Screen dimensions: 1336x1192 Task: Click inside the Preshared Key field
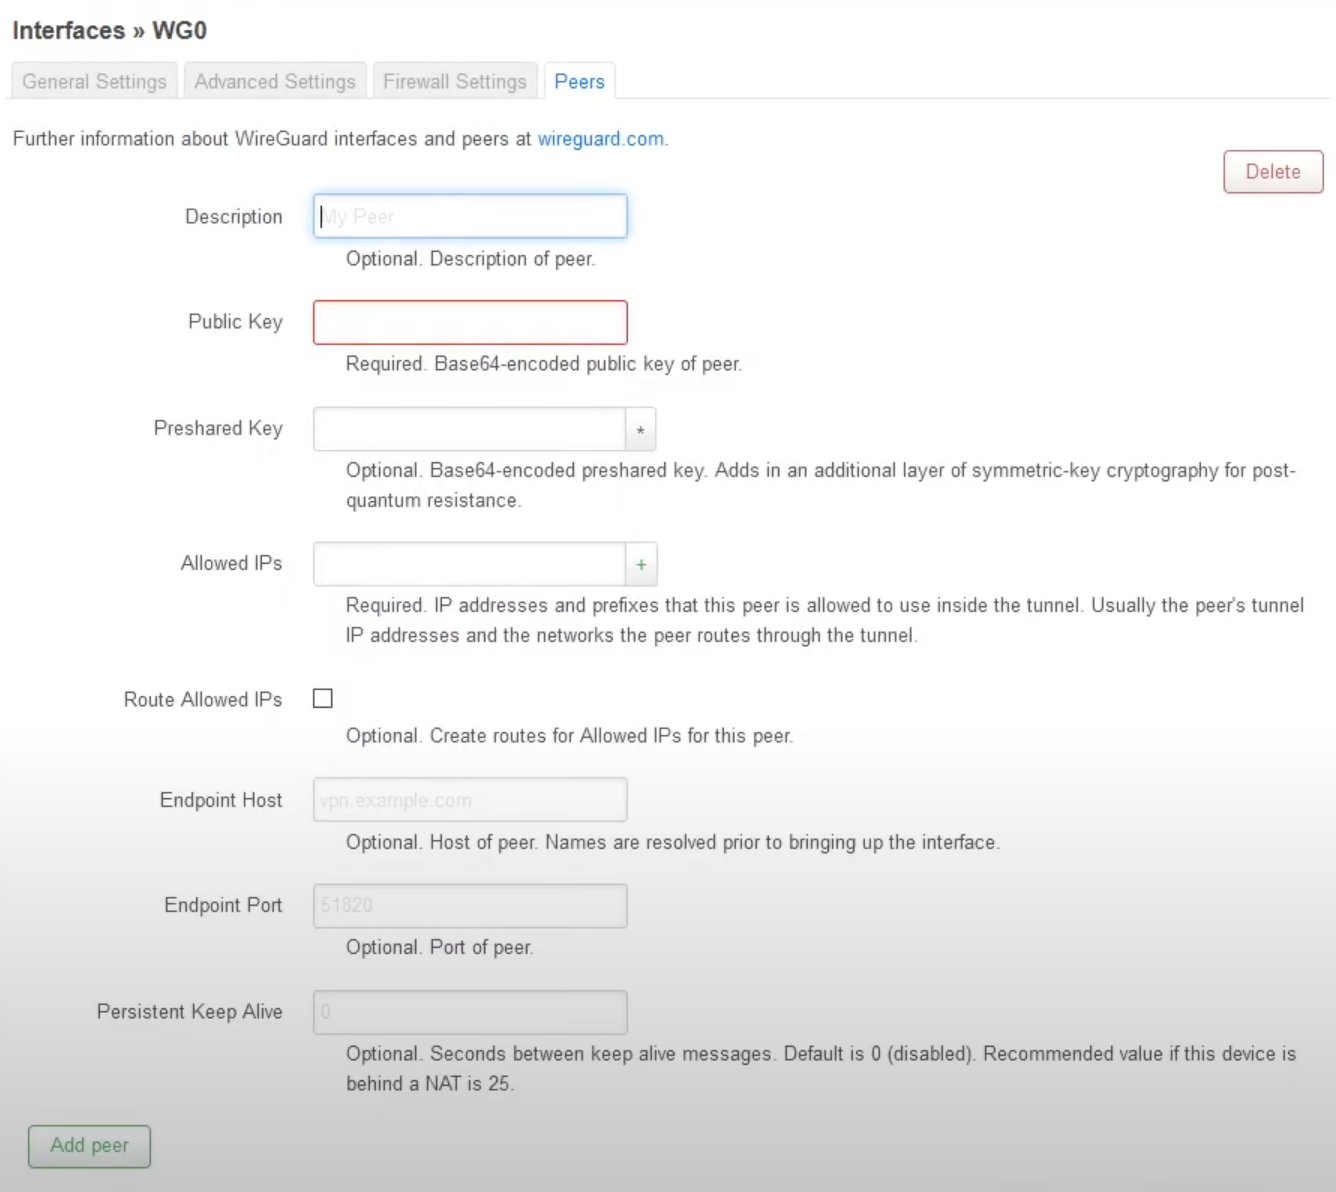[469, 428]
